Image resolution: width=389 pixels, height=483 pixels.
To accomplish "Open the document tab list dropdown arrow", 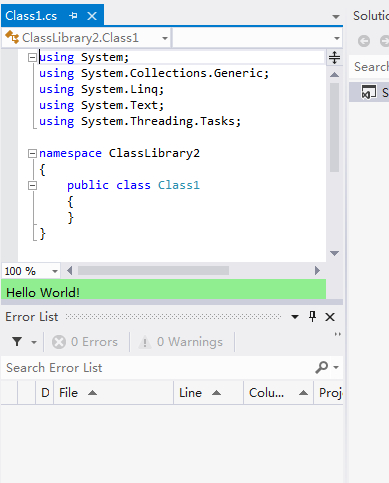I will coord(336,17).
